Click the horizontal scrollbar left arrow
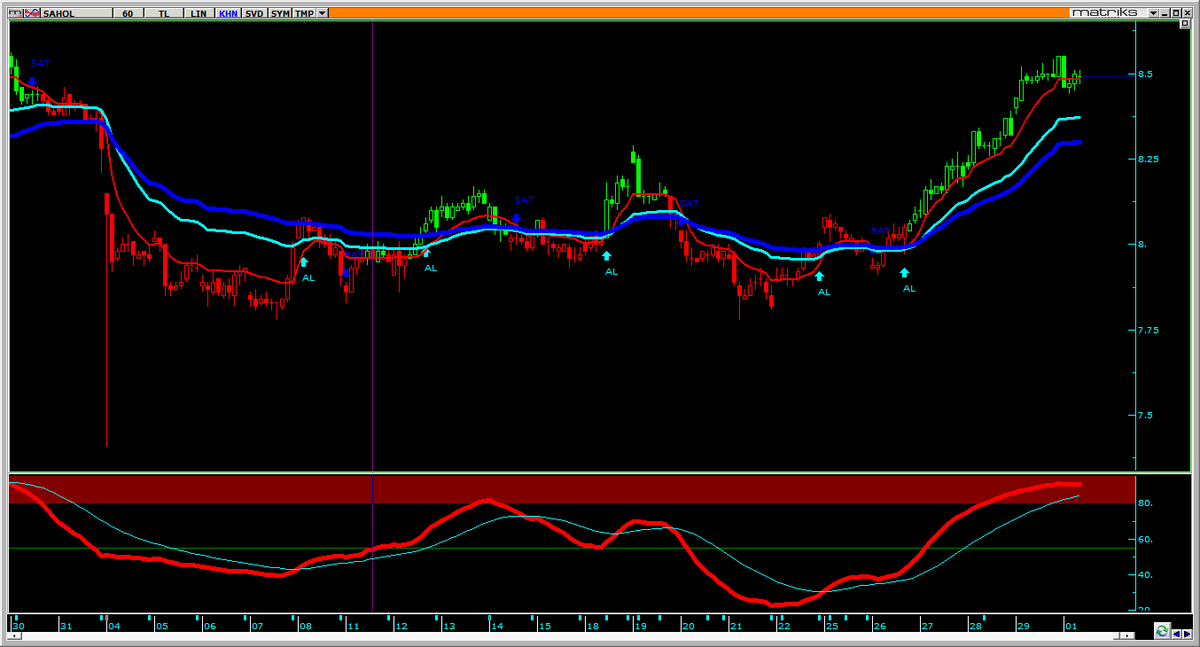 tap(16, 634)
